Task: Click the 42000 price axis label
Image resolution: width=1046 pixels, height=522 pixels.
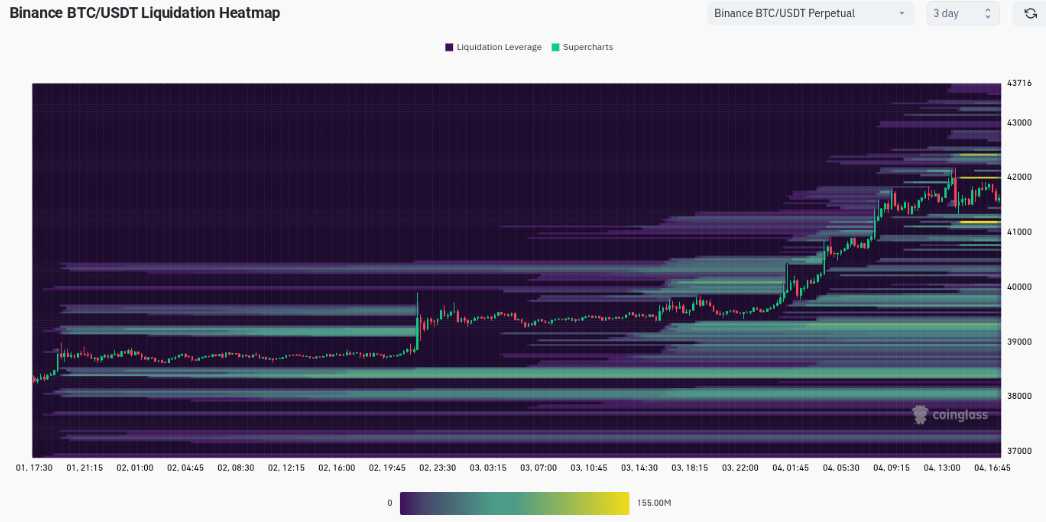Action: coord(1019,177)
